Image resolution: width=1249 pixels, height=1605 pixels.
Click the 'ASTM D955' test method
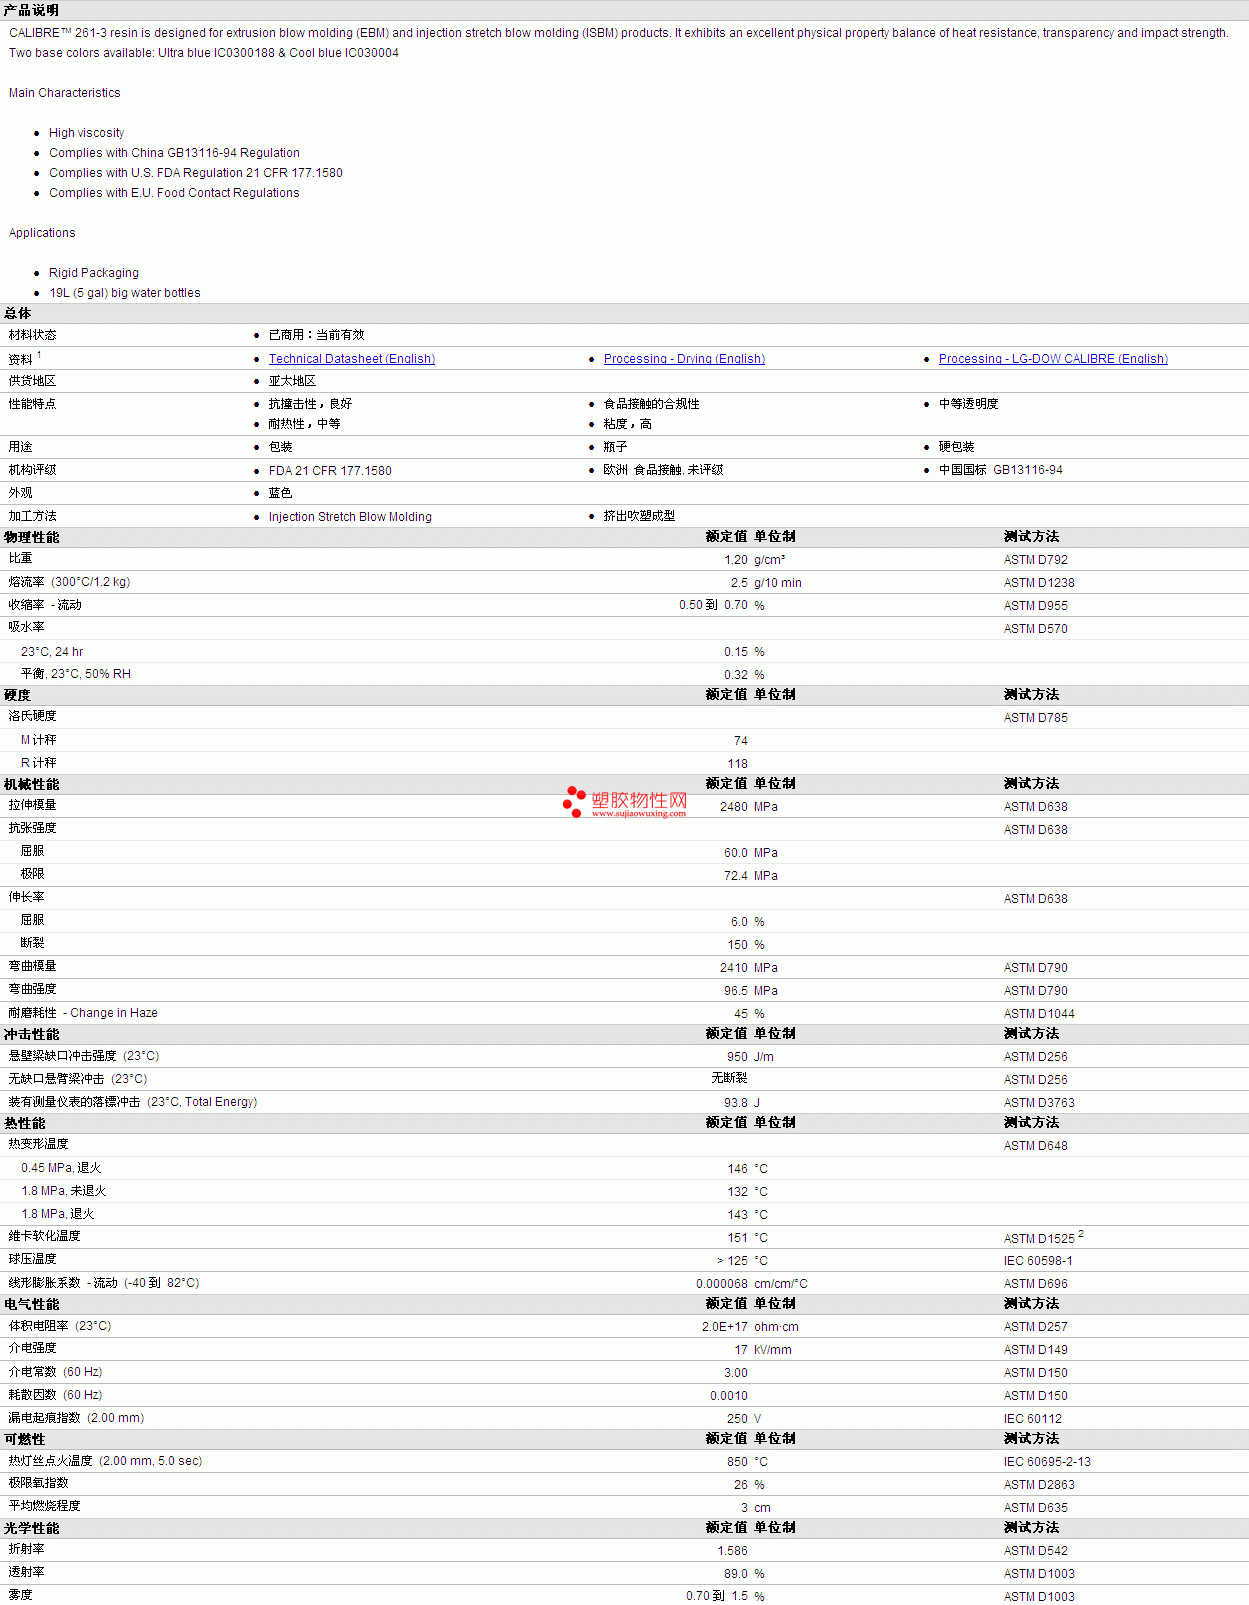pyautogui.click(x=1036, y=606)
